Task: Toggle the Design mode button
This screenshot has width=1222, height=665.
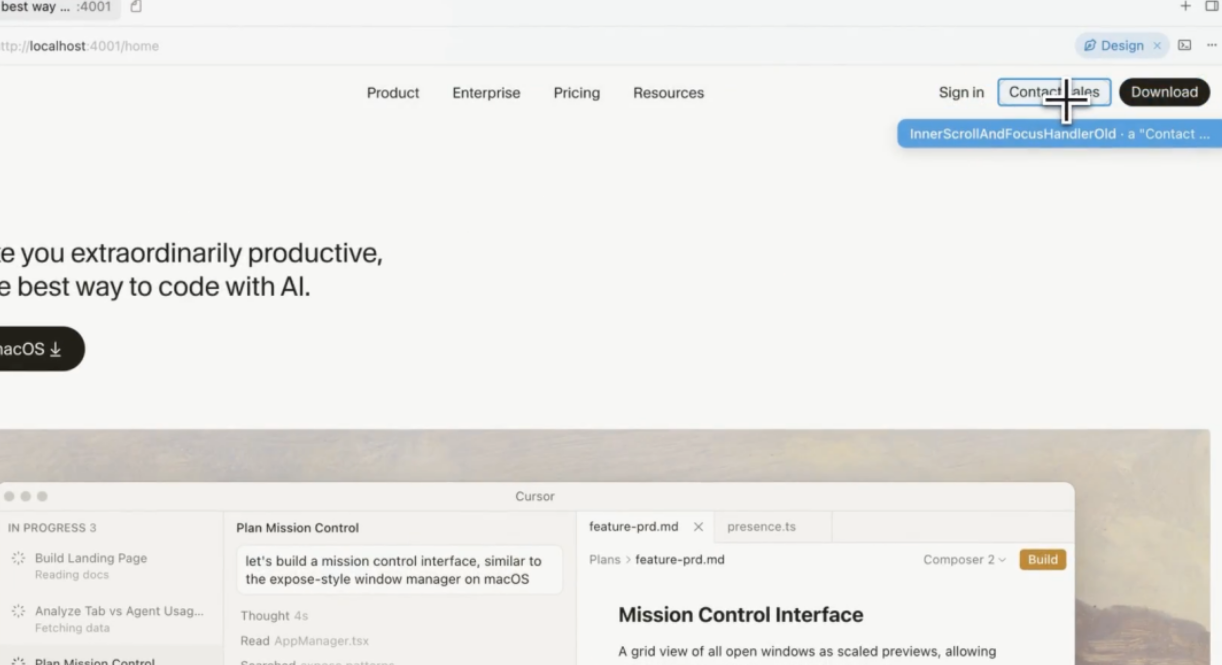Action: tap(1113, 46)
